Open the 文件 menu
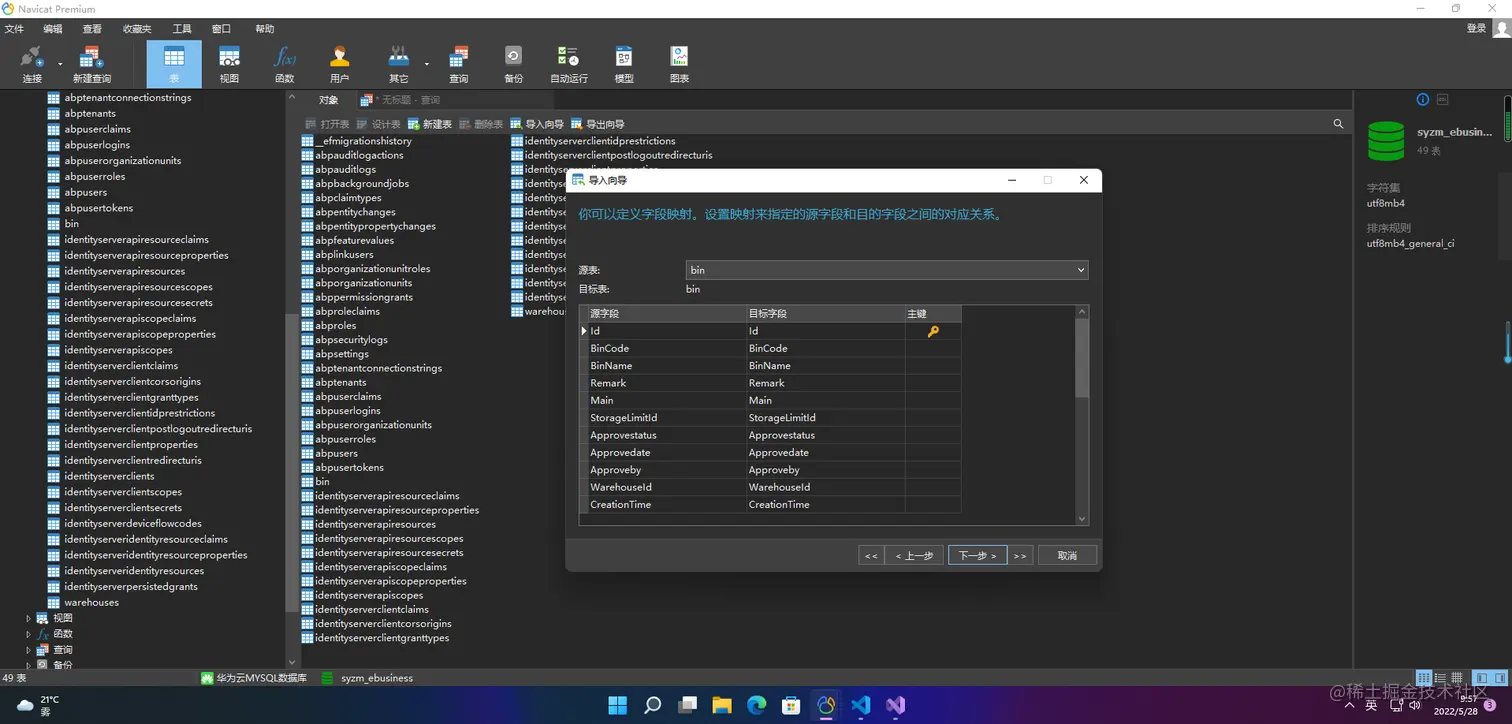Image resolution: width=1512 pixels, height=724 pixels. [14, 29]
